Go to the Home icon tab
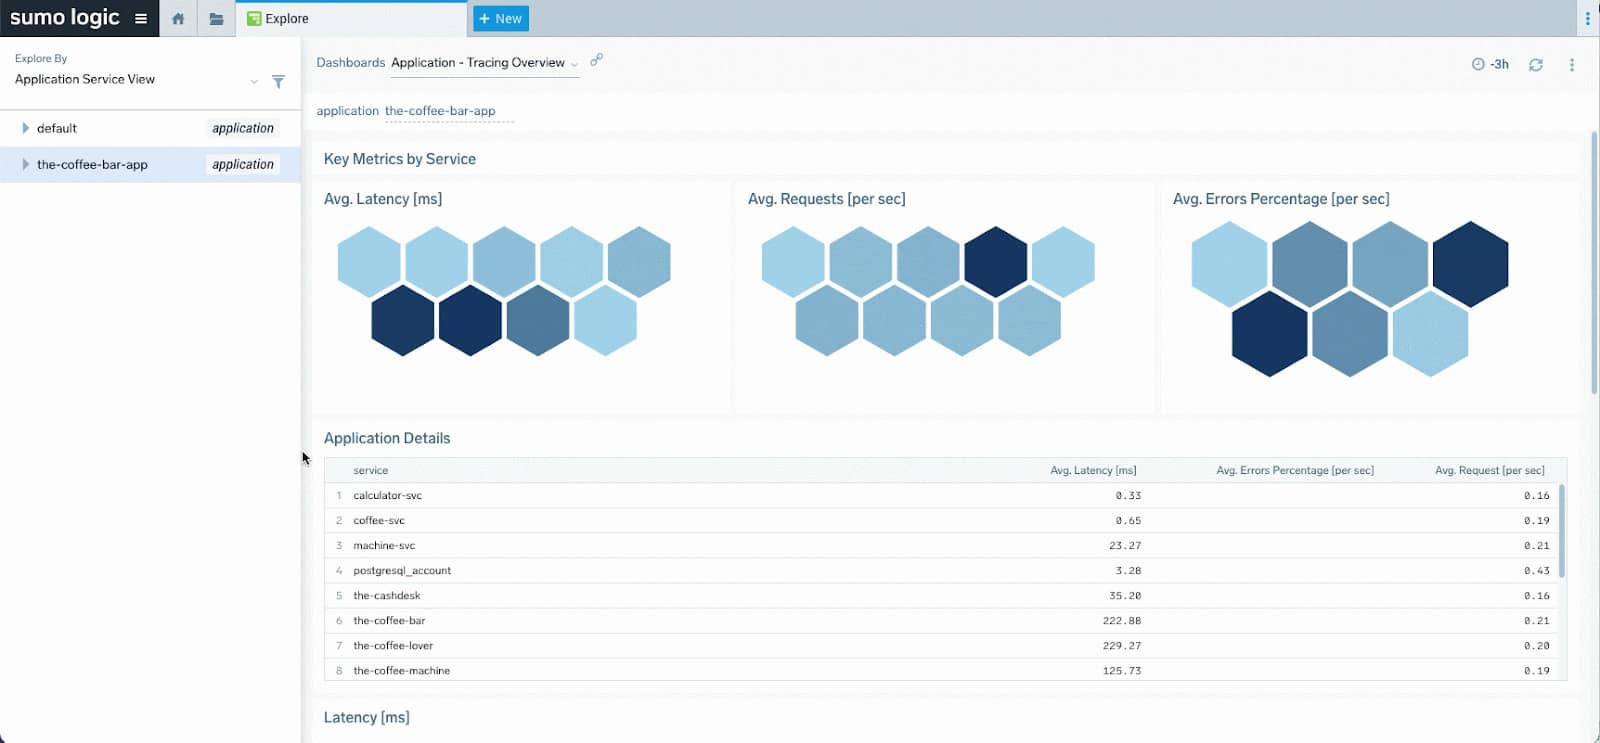This screenshot has width=1600, height=743. (178, 18)
